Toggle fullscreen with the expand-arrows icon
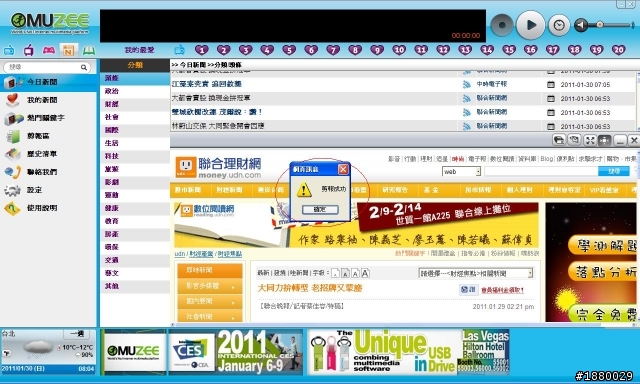640x384 pixels. (590, 141)
